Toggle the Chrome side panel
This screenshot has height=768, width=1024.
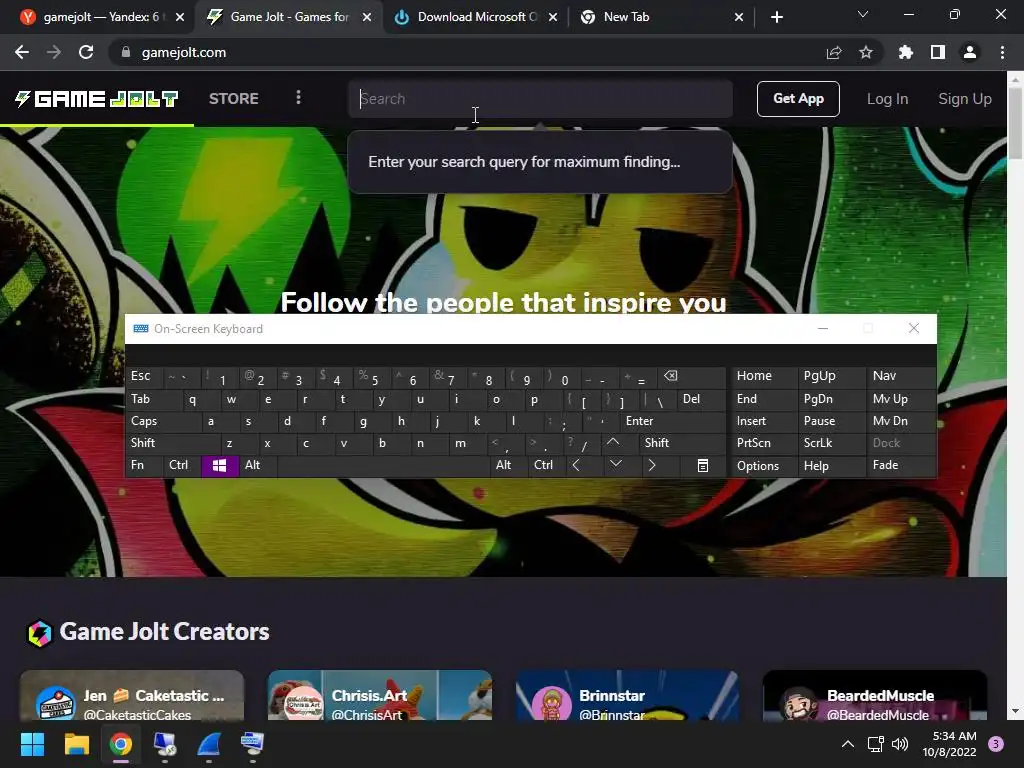[x=938, y=52]
